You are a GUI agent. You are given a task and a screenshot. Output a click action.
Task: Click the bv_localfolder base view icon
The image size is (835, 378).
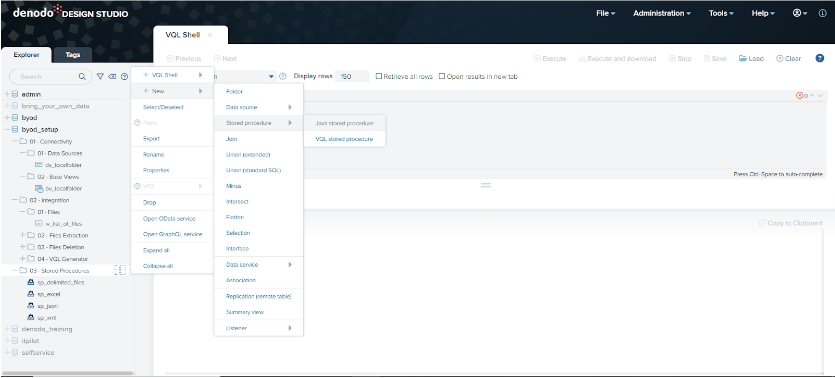[x=39, y=188]
